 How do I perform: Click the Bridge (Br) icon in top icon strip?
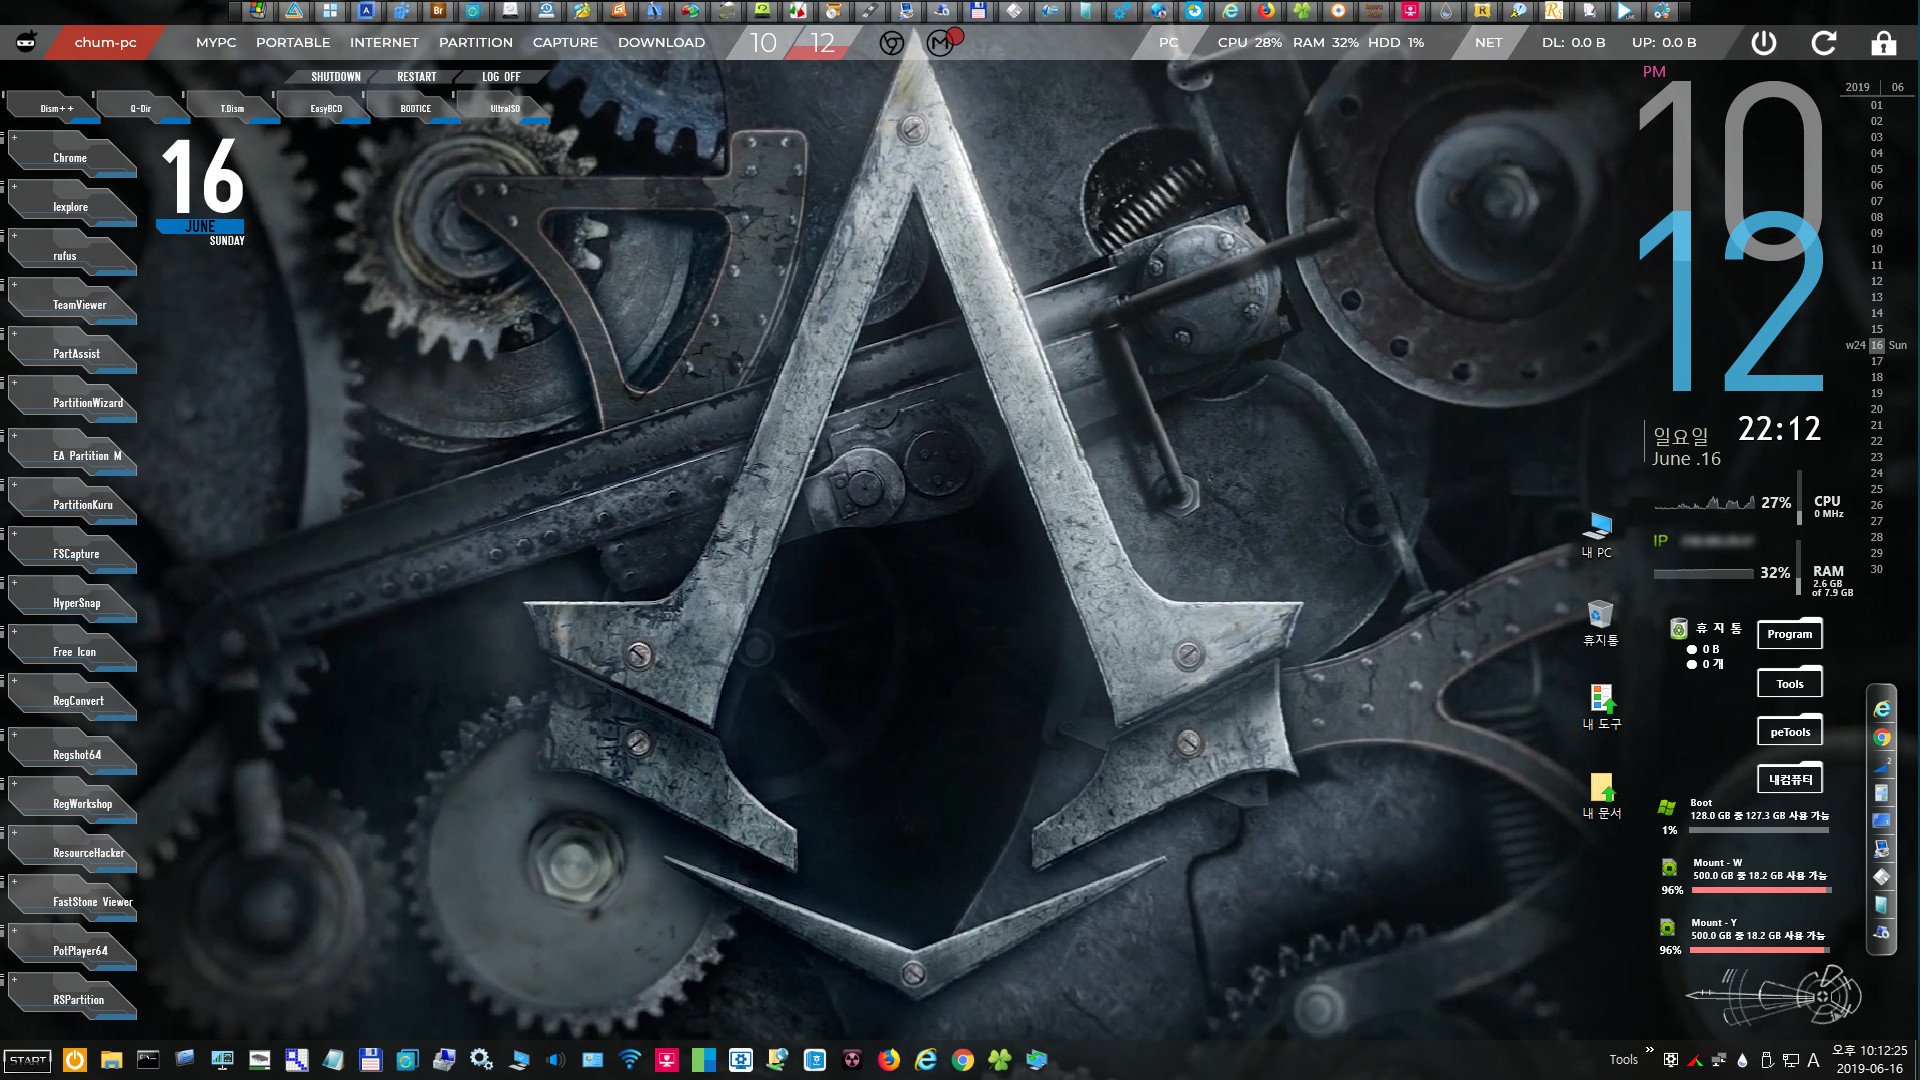pyautogui.click(x=438, y=11)
